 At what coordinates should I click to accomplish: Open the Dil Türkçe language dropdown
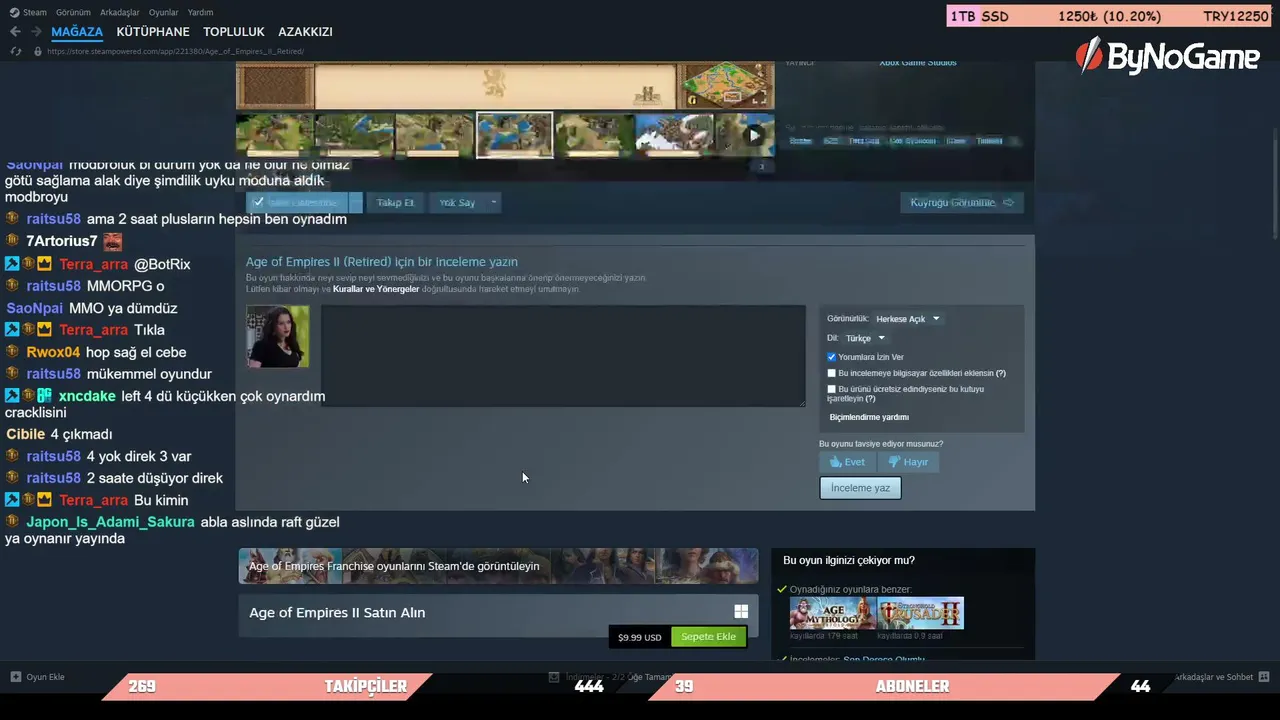click(x=865, y=338)
